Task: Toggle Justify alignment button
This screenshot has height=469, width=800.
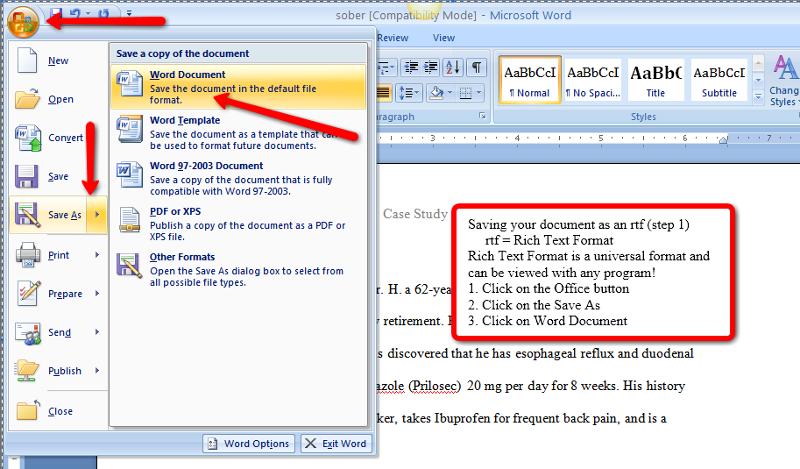Action: click(x=384, y=93)
